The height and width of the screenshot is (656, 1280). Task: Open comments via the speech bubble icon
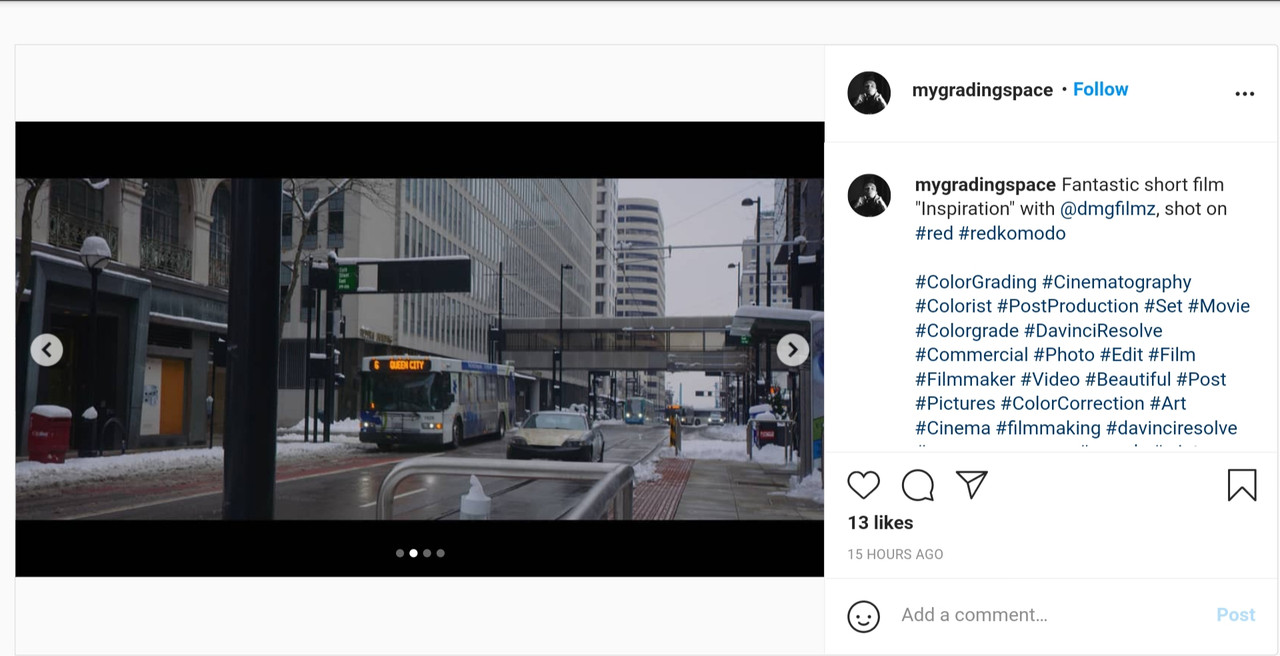point(917,485)
